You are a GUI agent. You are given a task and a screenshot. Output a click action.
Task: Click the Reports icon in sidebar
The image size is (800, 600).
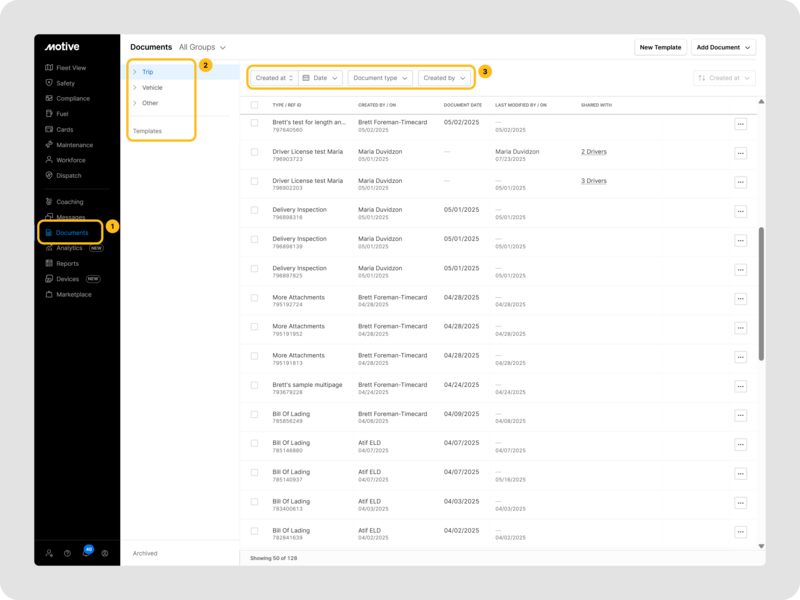[48, 263]
